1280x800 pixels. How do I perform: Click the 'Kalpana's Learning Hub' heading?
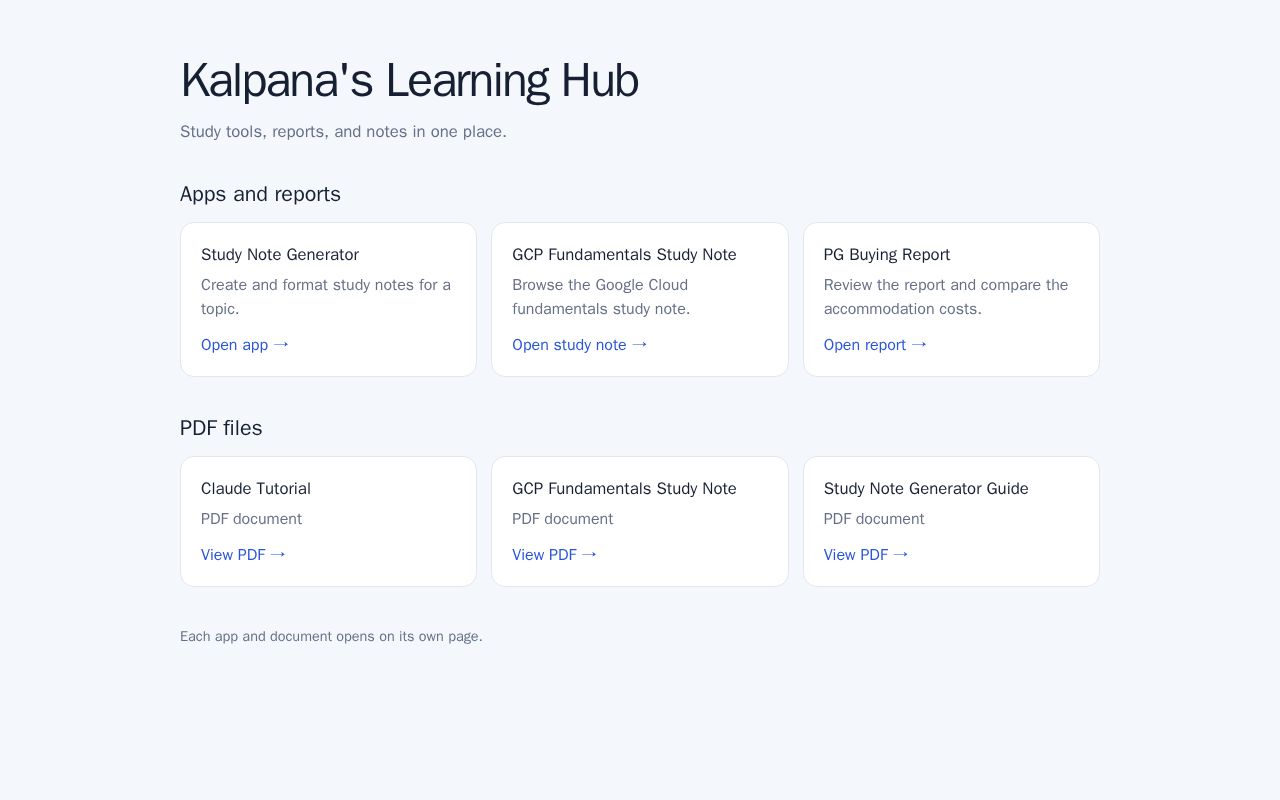[409, 81]
